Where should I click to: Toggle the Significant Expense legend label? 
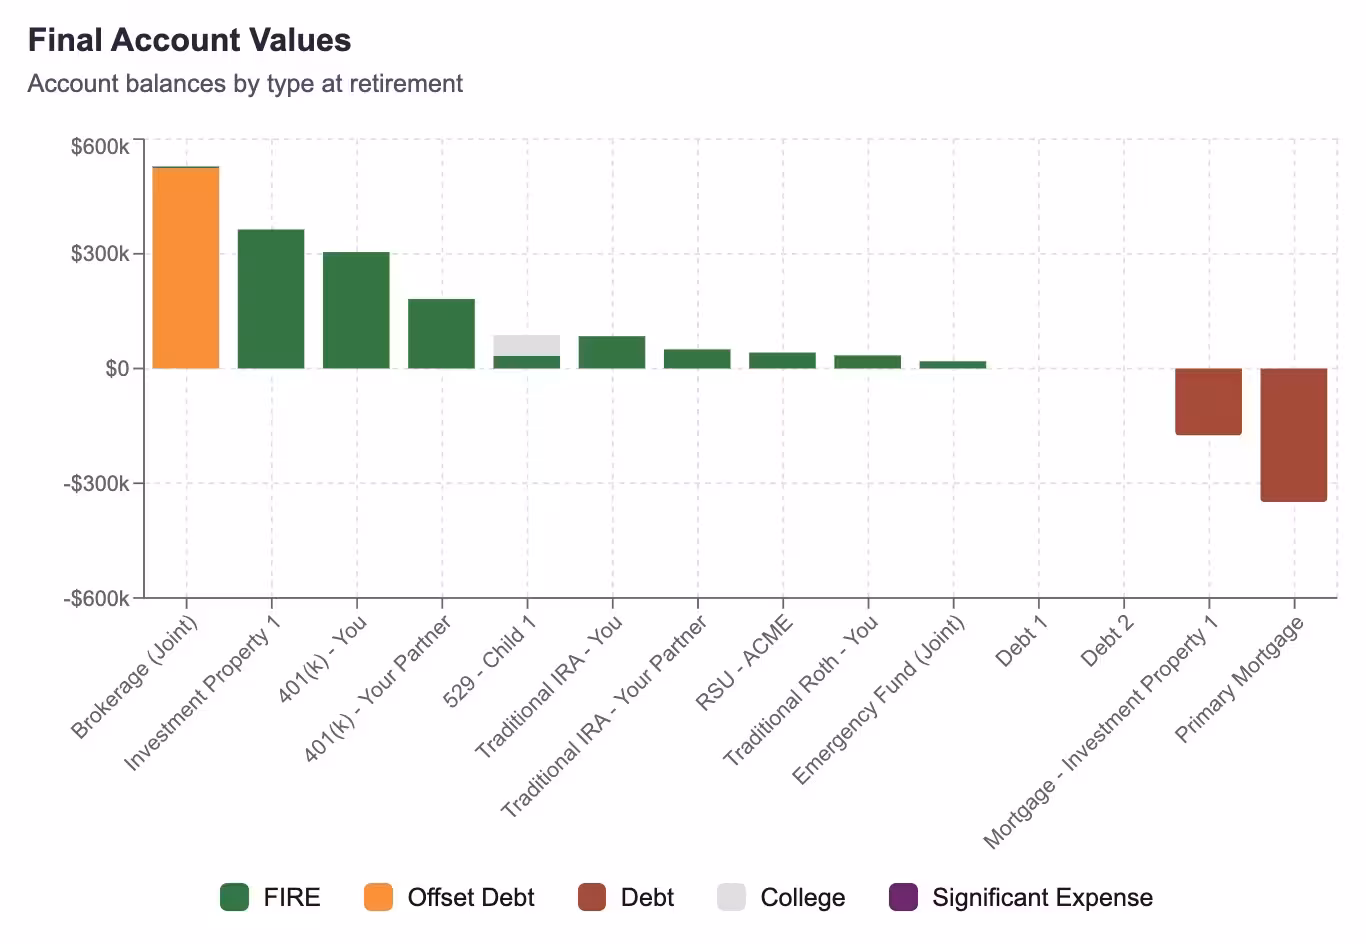(x=1042, y=897)
